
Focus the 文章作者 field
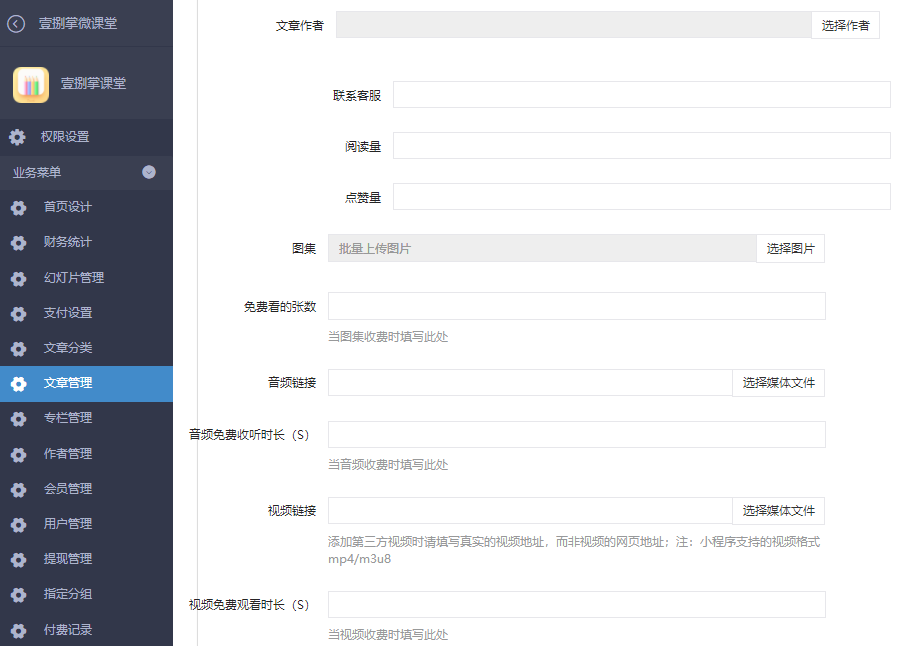[573, 25]
